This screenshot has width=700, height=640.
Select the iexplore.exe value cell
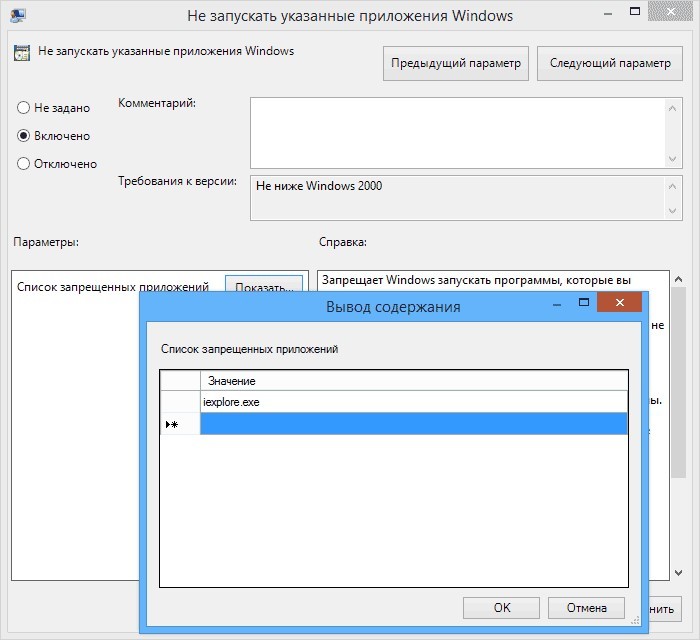413,402
